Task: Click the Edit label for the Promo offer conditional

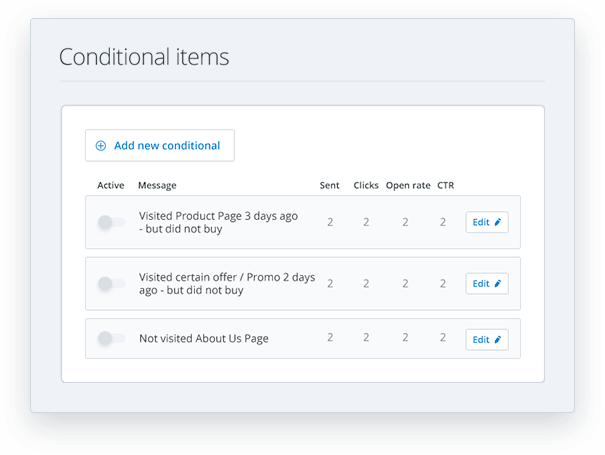Action: (x=481, y=284)
